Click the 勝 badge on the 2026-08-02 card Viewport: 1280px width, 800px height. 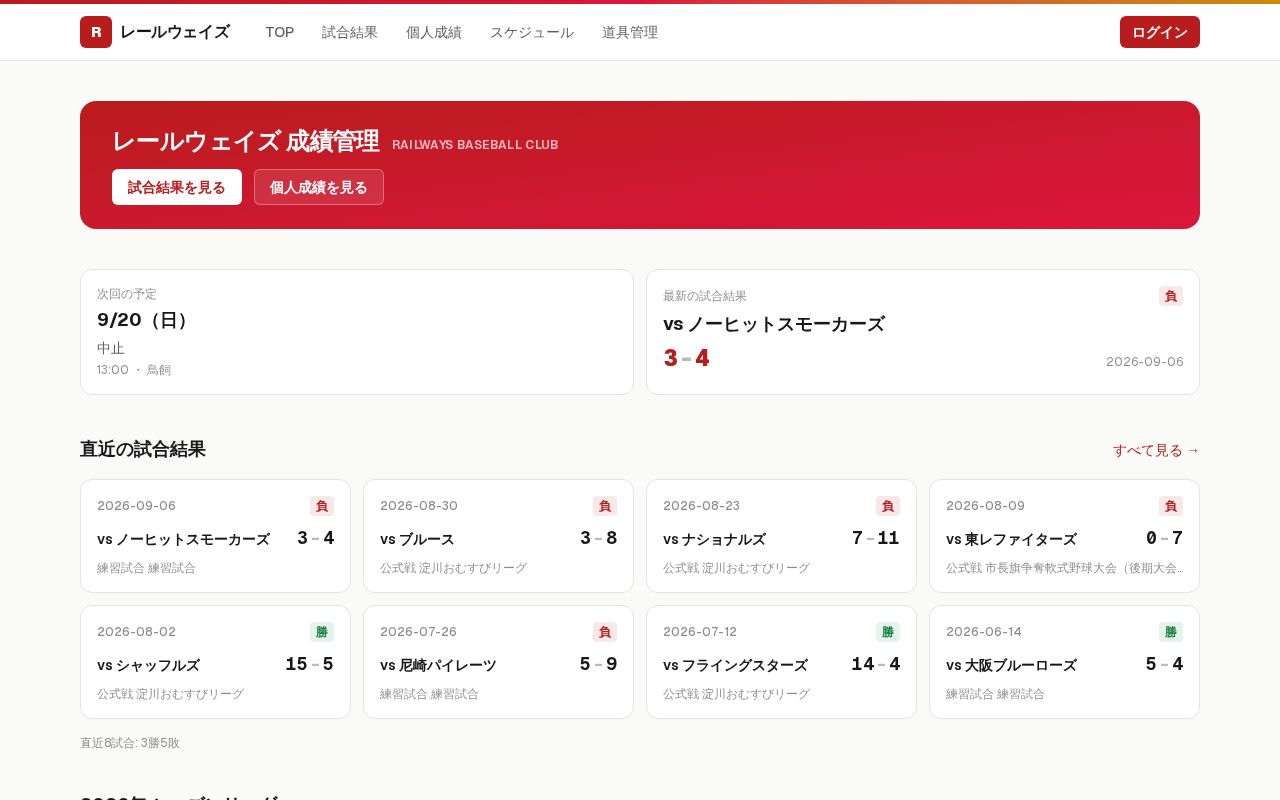coord(322,632)
